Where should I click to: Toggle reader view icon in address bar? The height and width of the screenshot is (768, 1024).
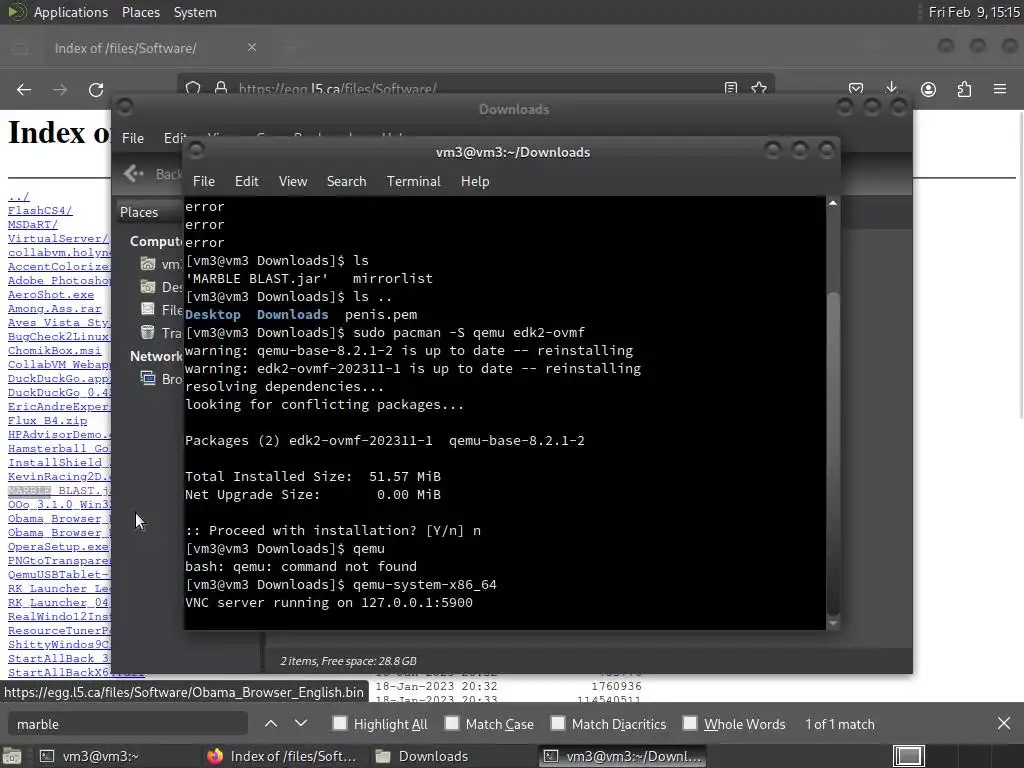click(x=731, y=88)
